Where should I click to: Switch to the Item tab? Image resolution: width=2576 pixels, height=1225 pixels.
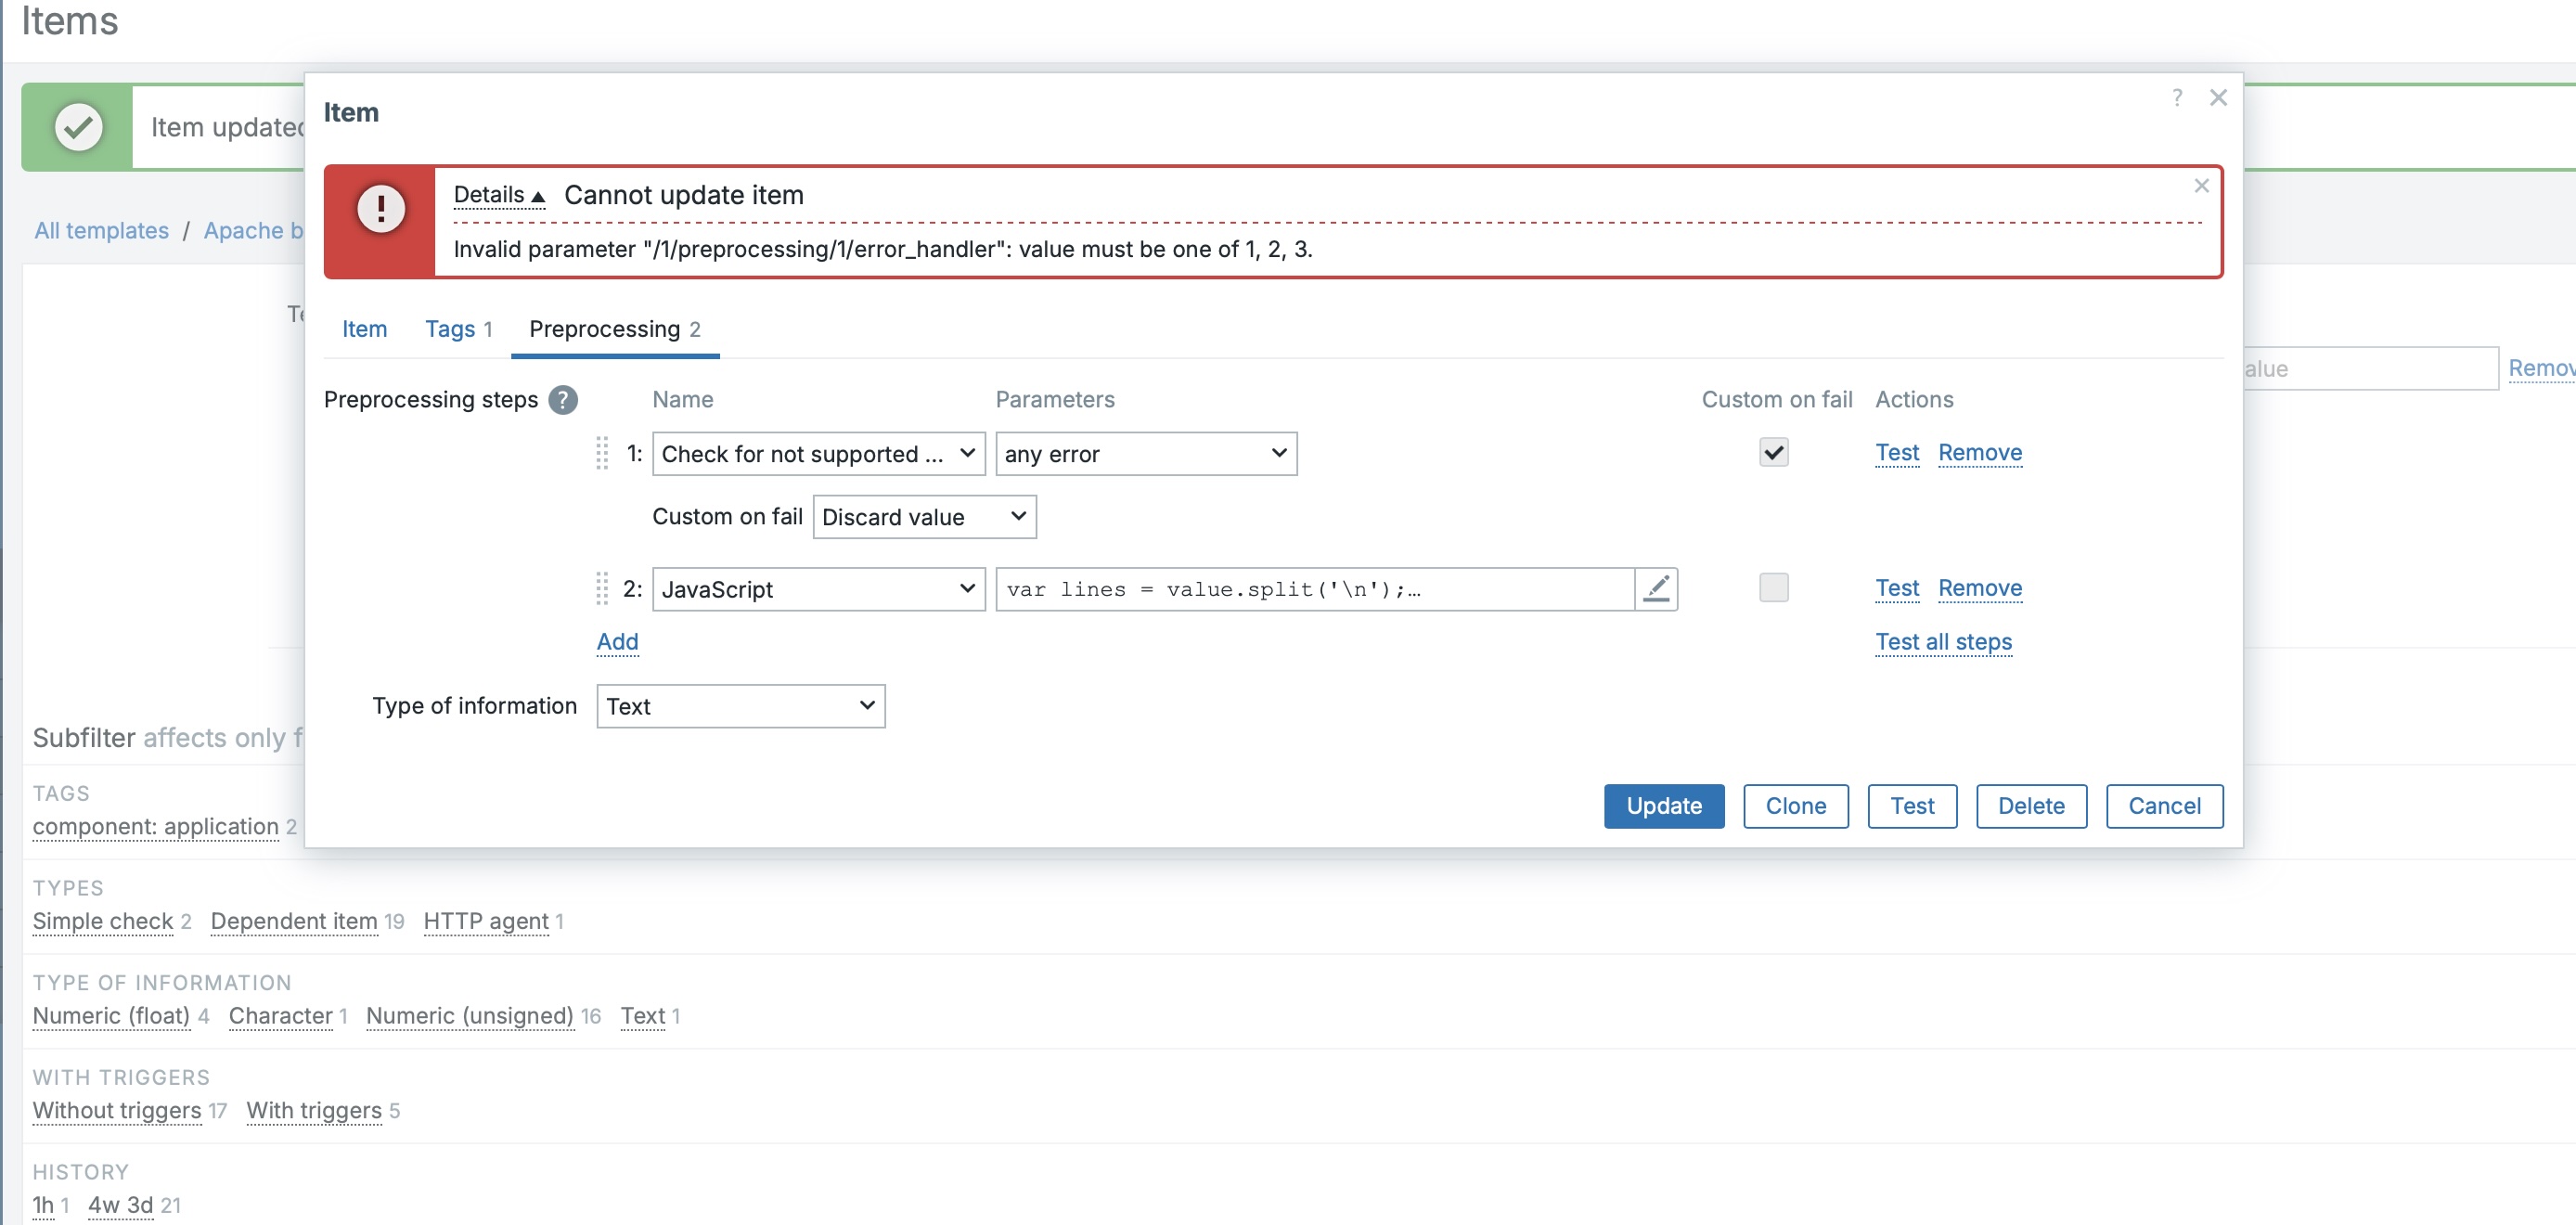[x=364, y=329]
